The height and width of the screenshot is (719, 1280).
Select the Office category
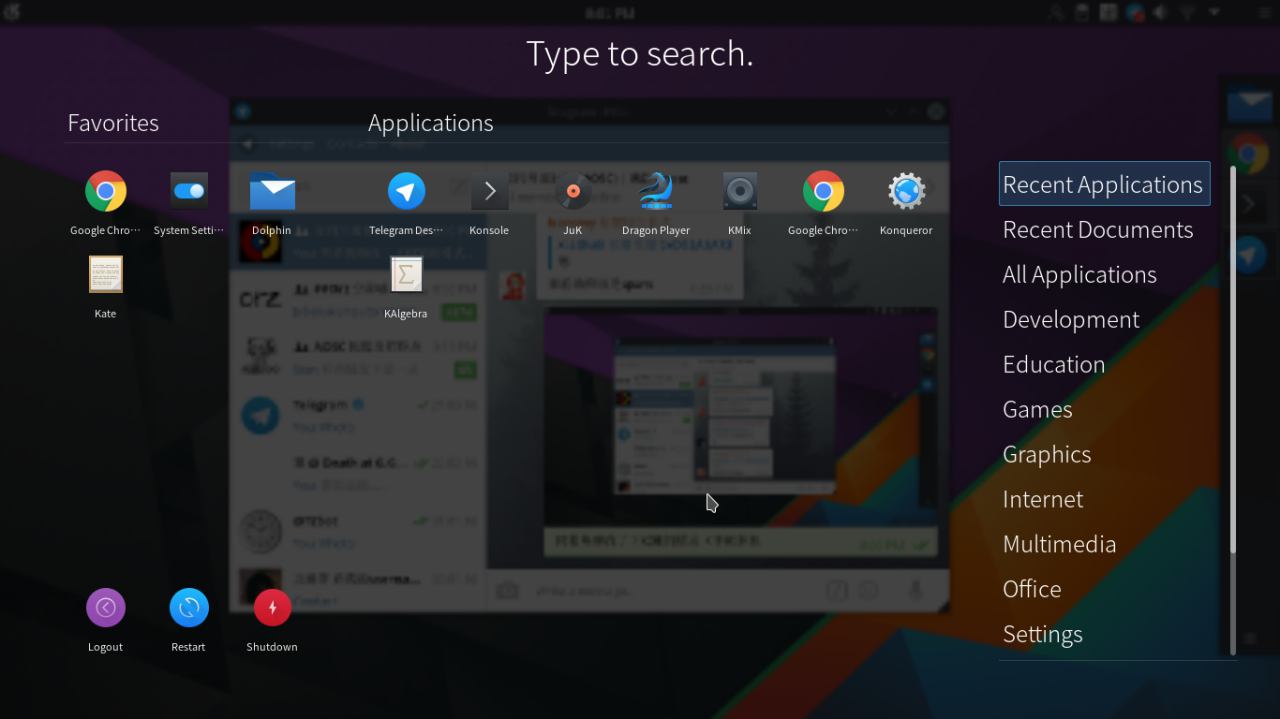tap(1032, 589)
